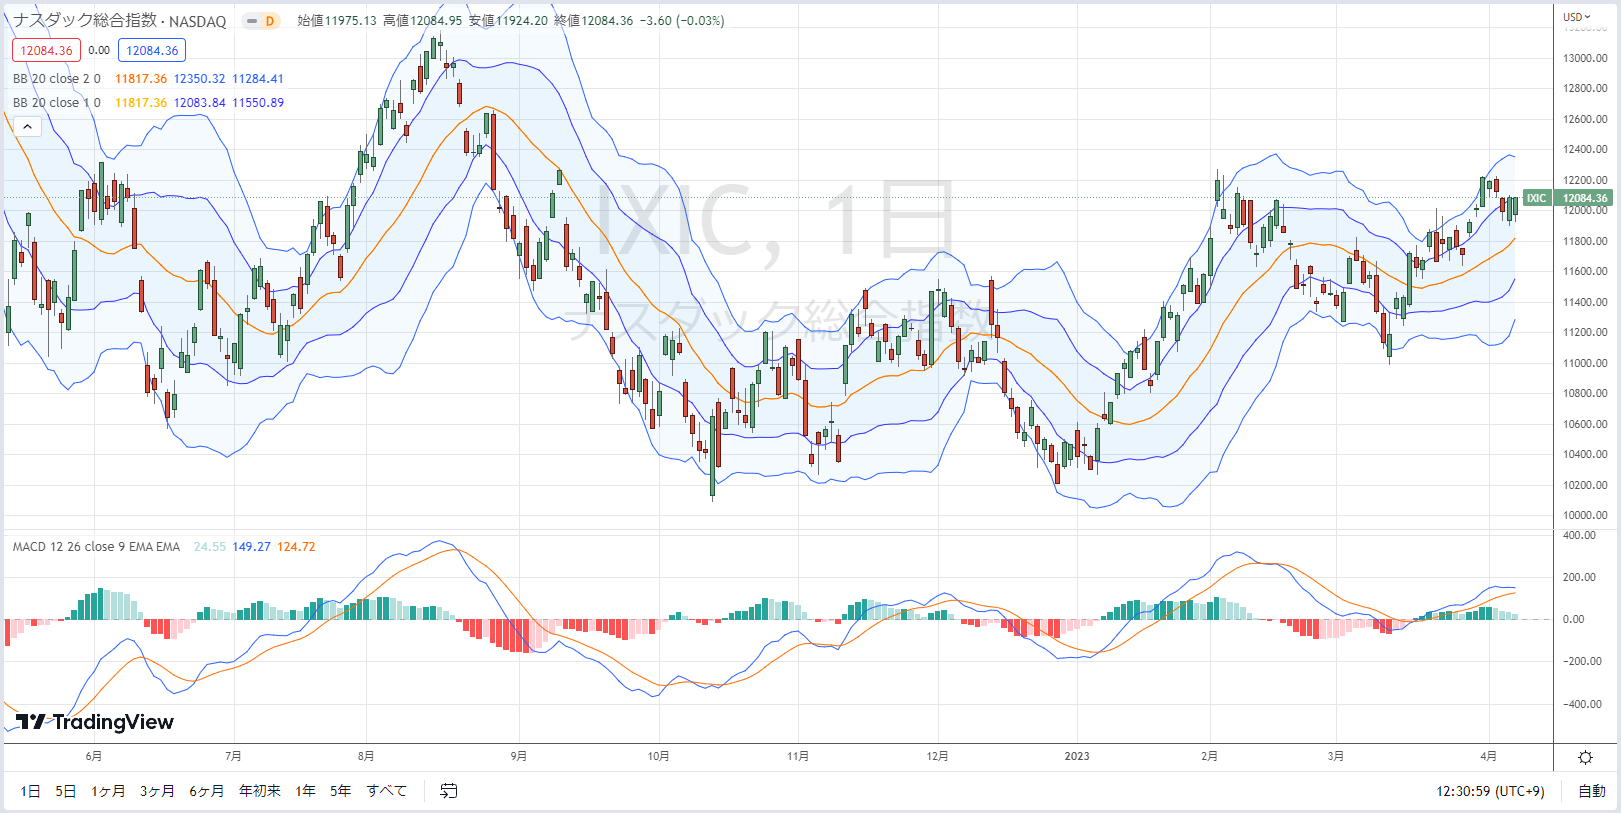Select the 1ヶ月 time range
This screenshot has height=813, width=1621.
pos(108,791)
